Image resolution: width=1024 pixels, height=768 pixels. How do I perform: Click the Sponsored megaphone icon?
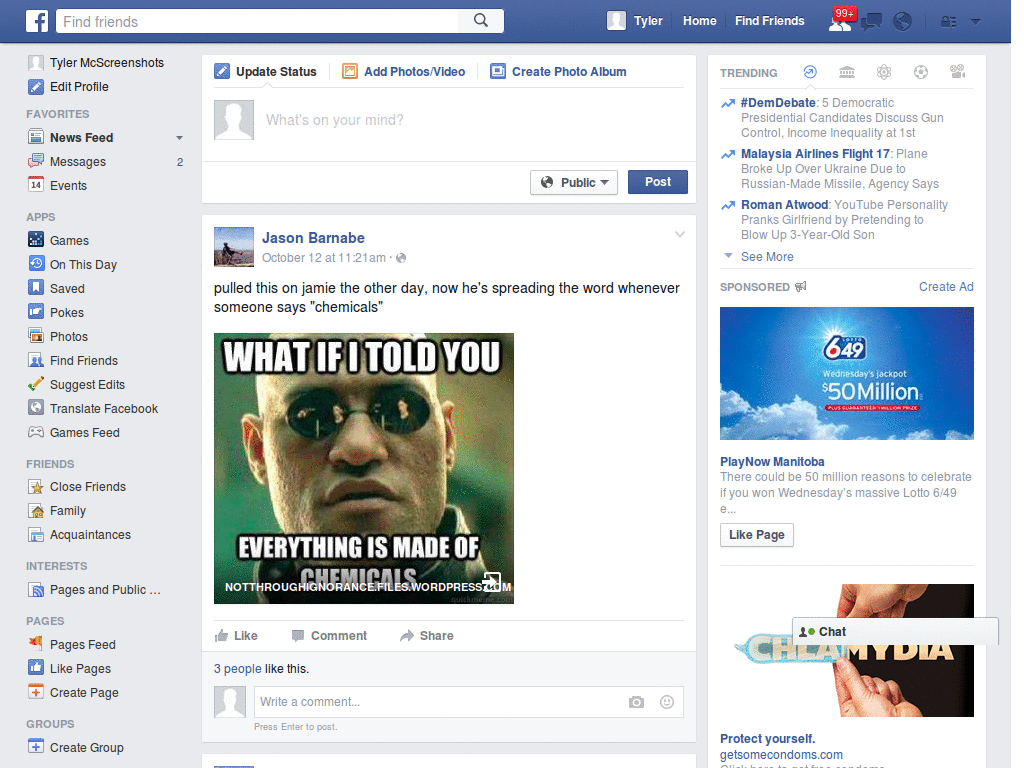801,287
